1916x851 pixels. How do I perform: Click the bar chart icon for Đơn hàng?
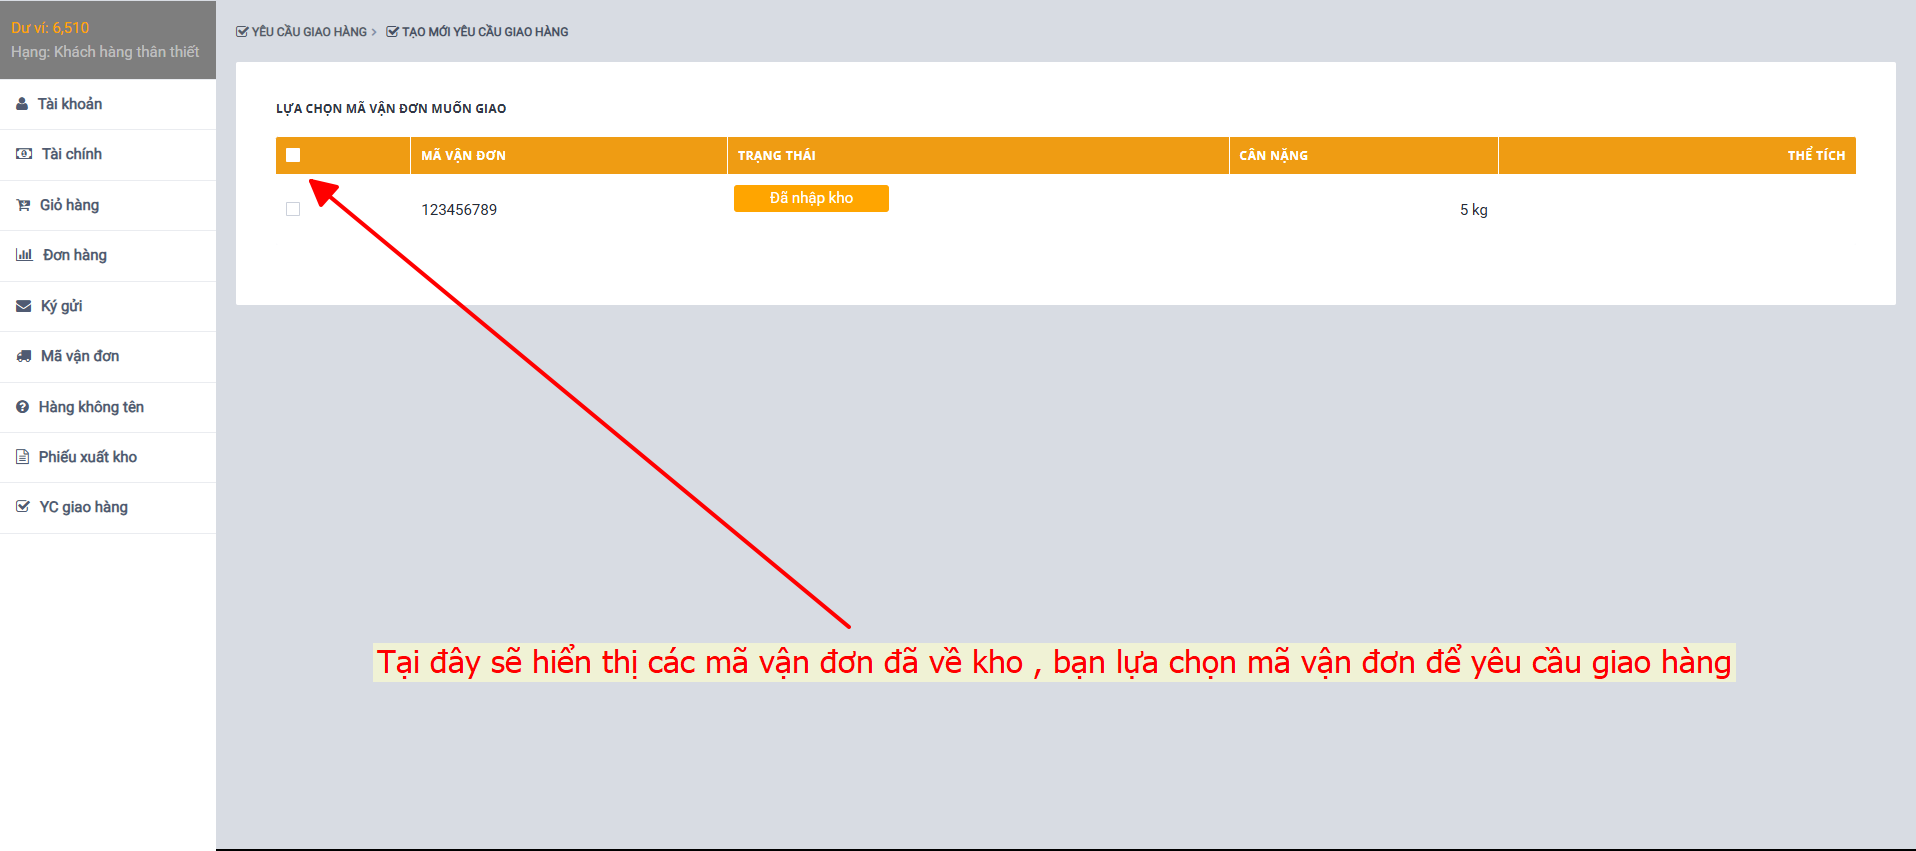click(x=24, y=255)
